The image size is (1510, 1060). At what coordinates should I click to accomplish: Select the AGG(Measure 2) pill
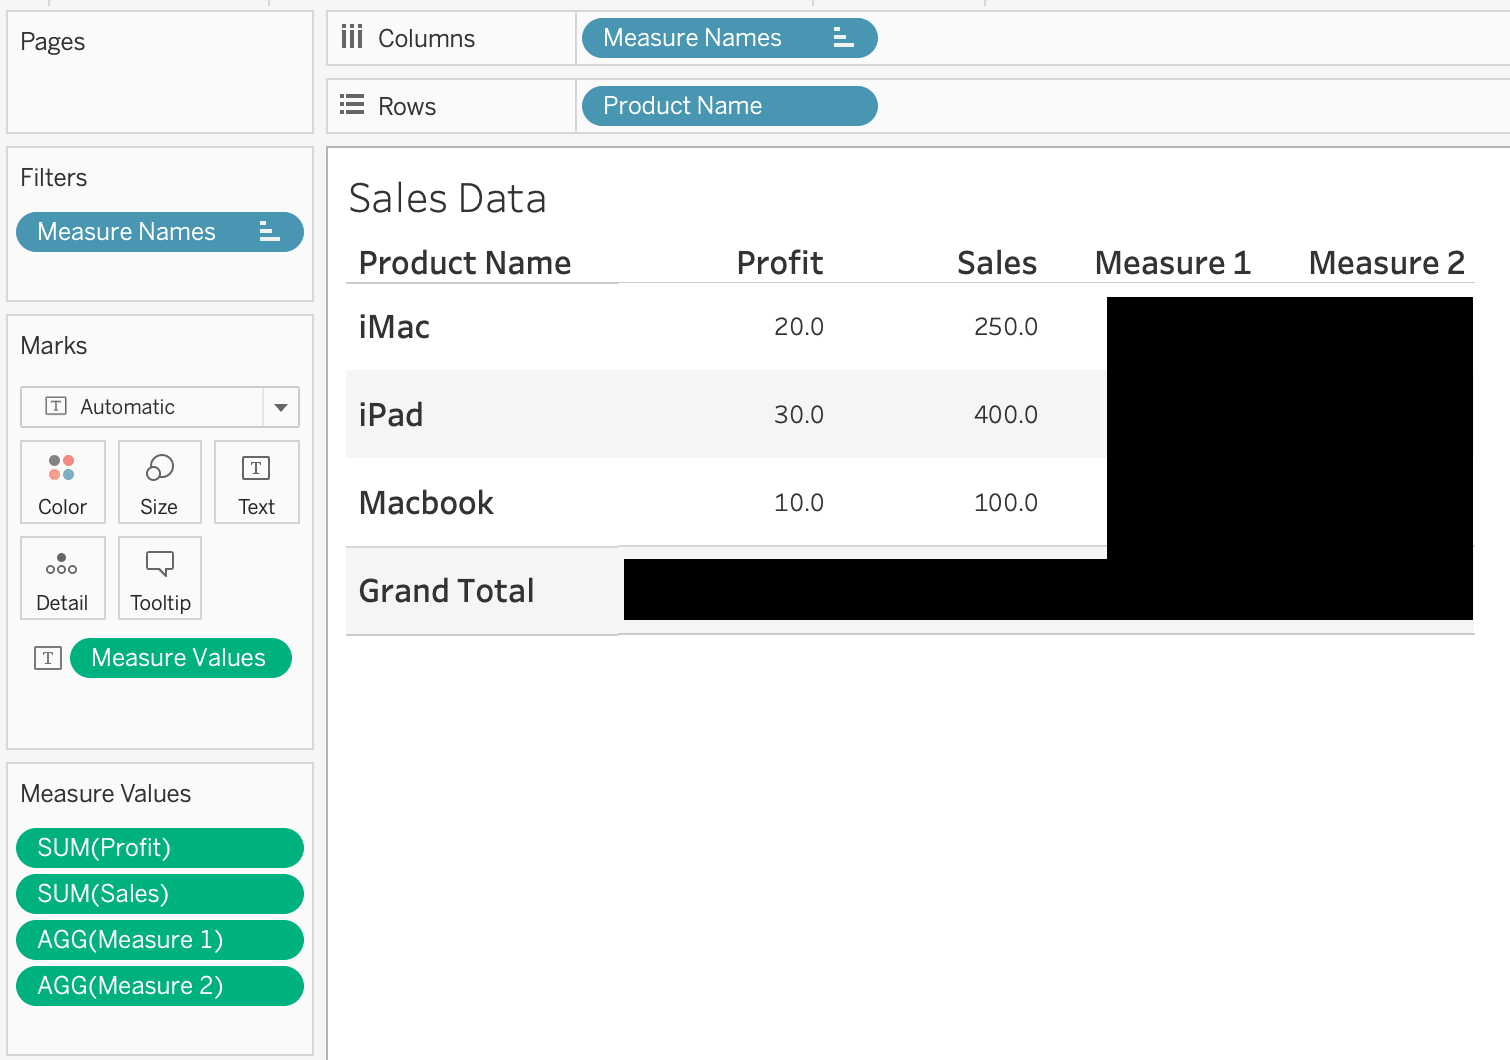(160, 986)
